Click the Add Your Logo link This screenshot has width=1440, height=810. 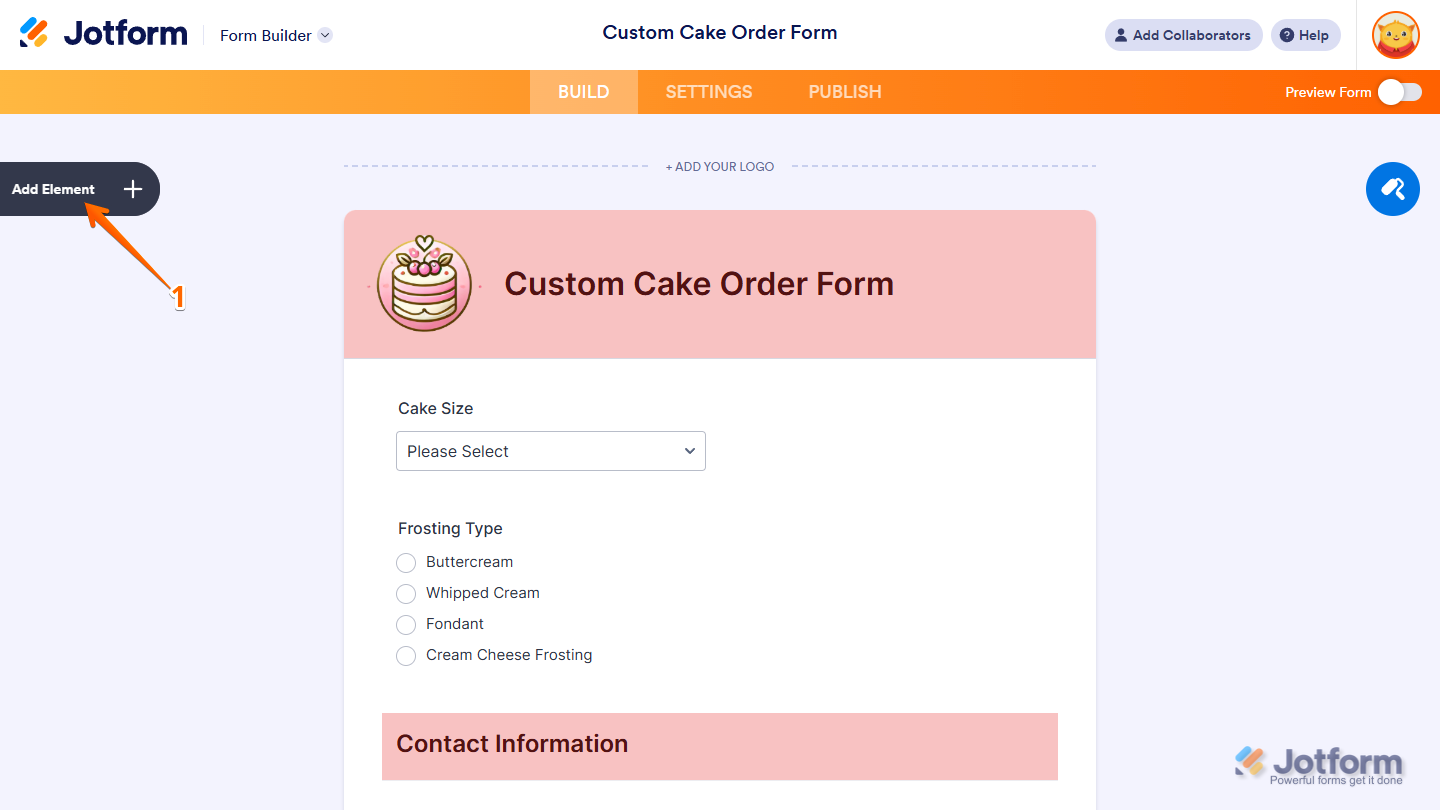pyautogui.click(x=720, y=167)
